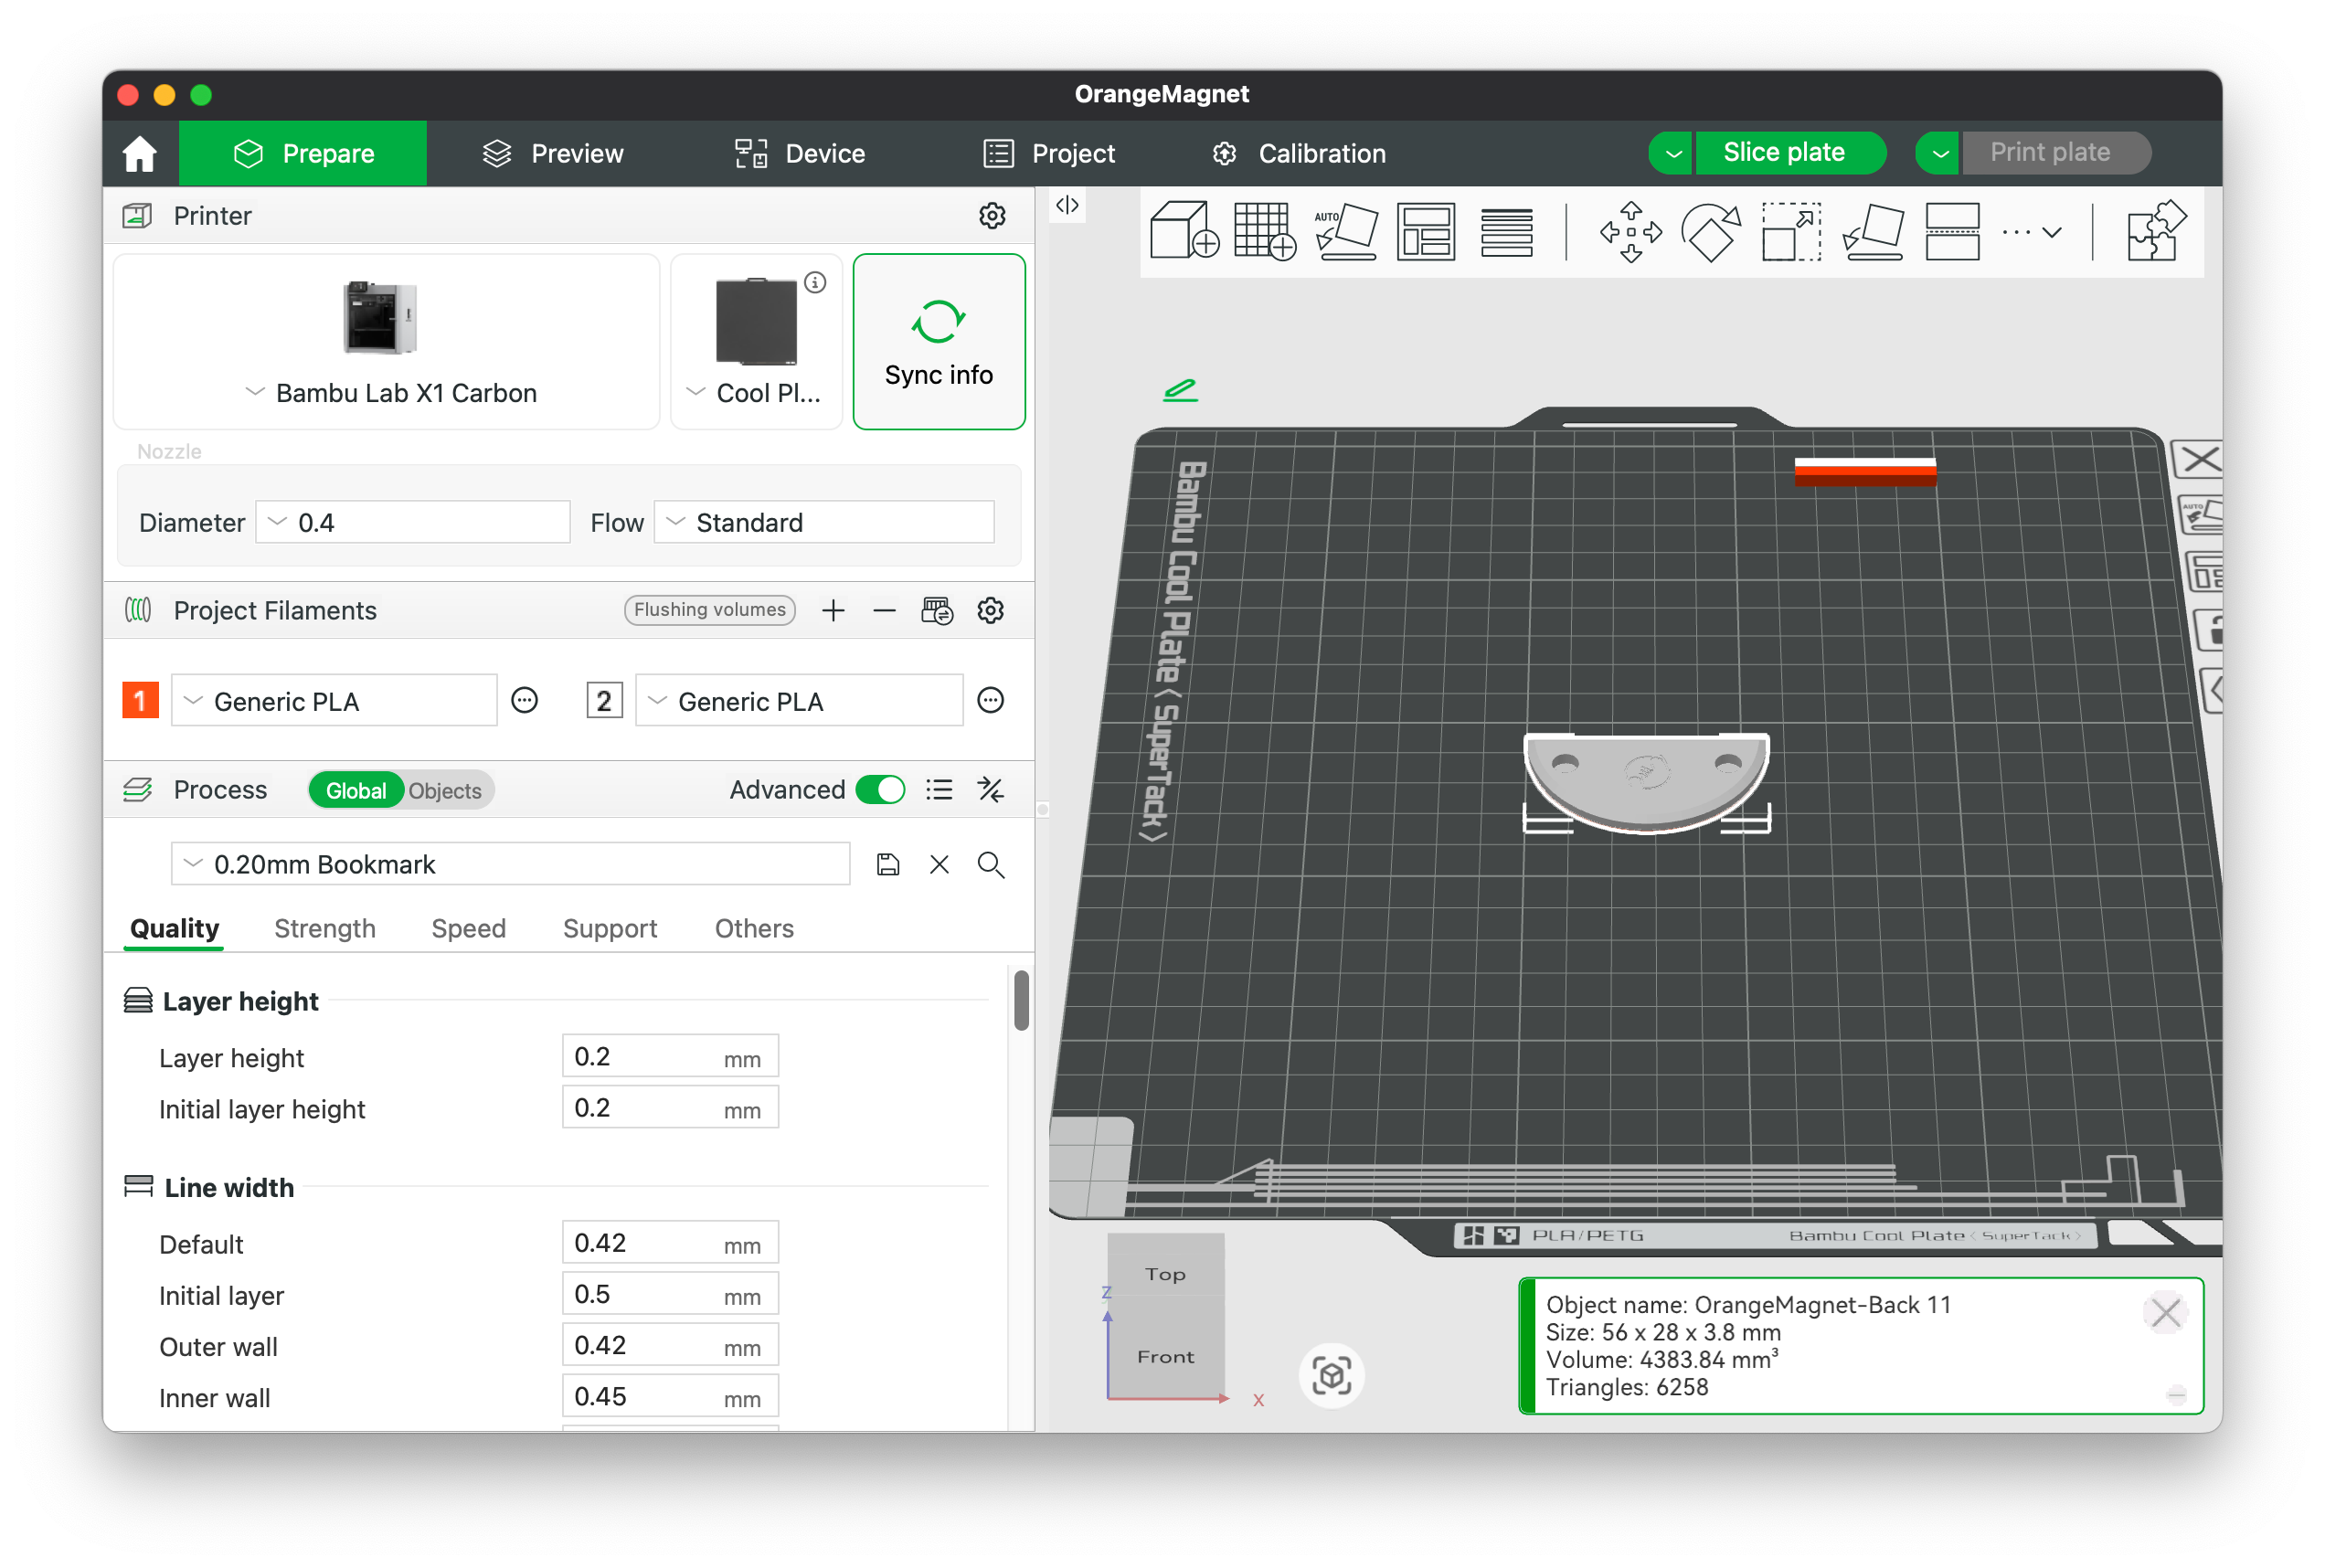2325x1568 pixels.
Task: Expand the Print plate options arrow
Action: [1939, 153]
